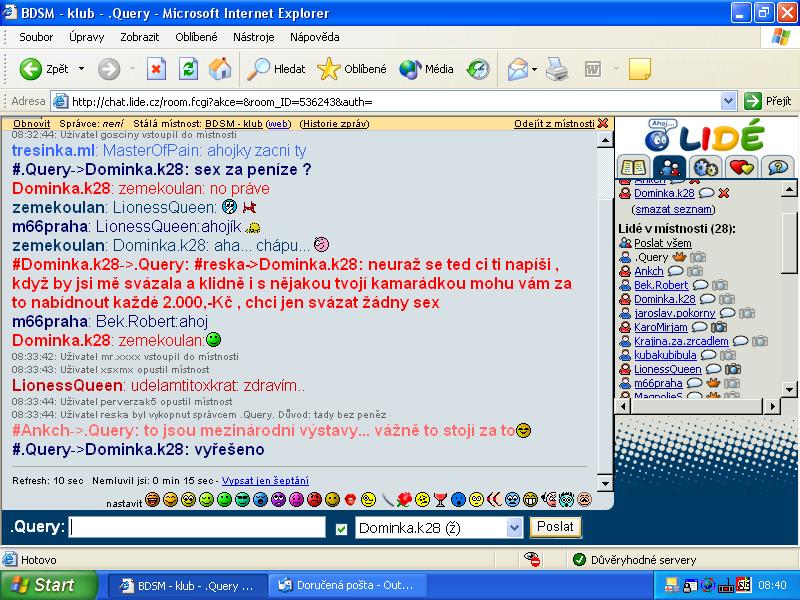800x600 pixels.
Task: Open the question-mark help tab
Action: (x=778, y=166)
